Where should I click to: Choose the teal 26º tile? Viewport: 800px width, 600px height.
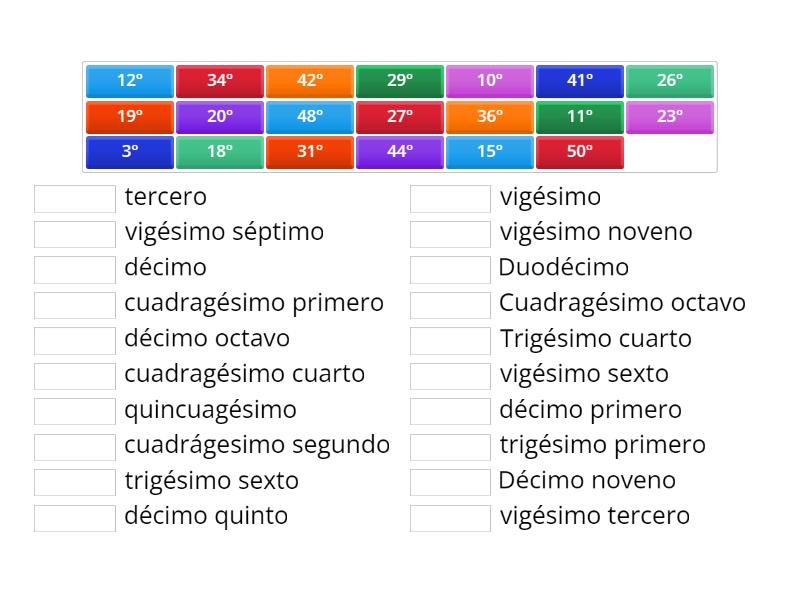coord(670,81)
